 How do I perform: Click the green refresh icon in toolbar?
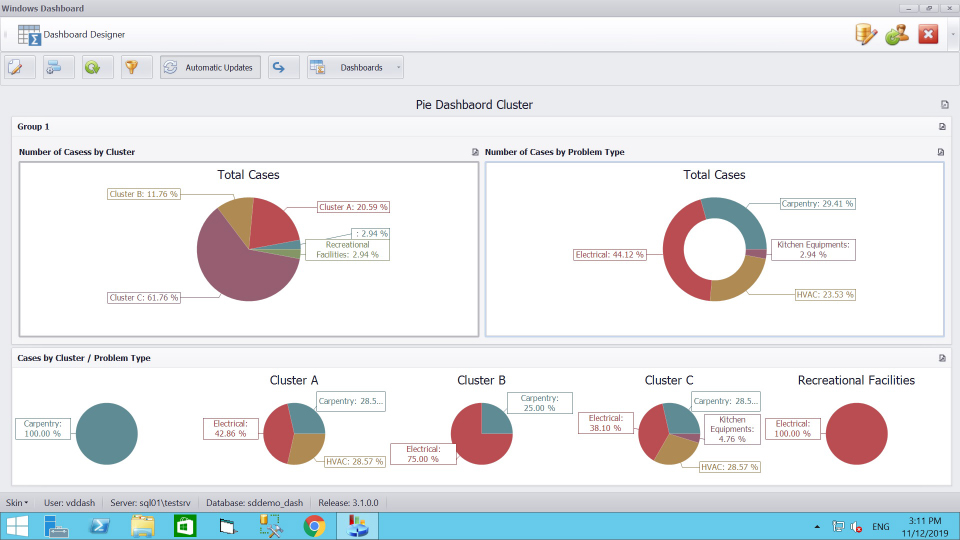coord(95,67)
